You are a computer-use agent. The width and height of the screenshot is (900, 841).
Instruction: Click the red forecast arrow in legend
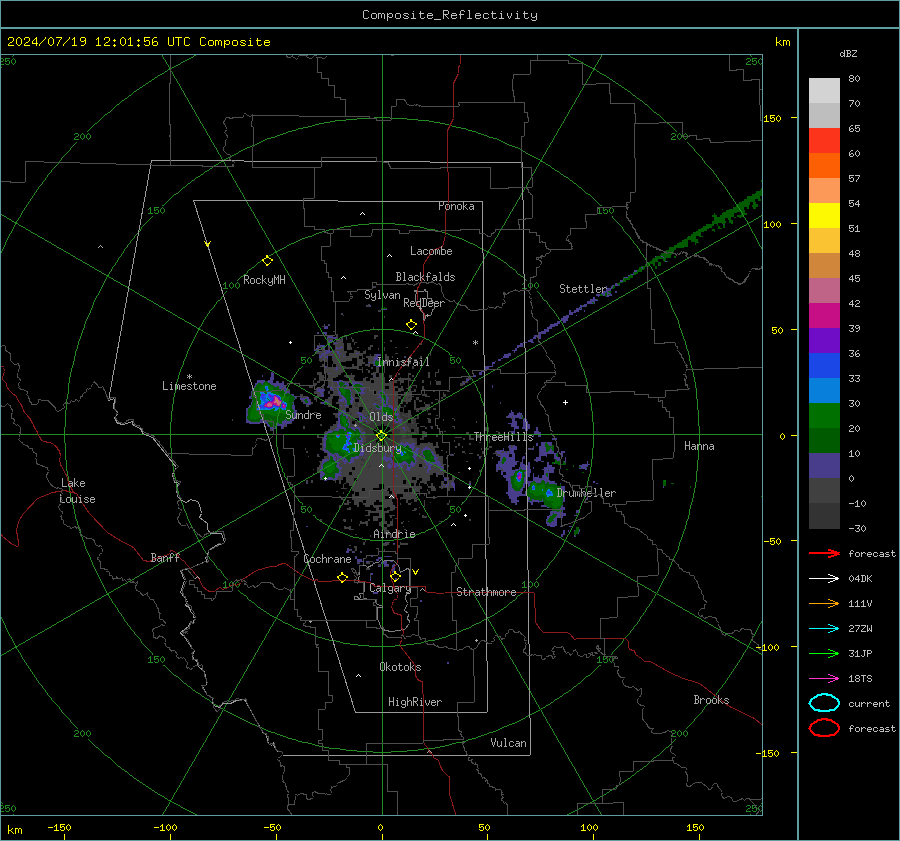[x=824, y=553]
